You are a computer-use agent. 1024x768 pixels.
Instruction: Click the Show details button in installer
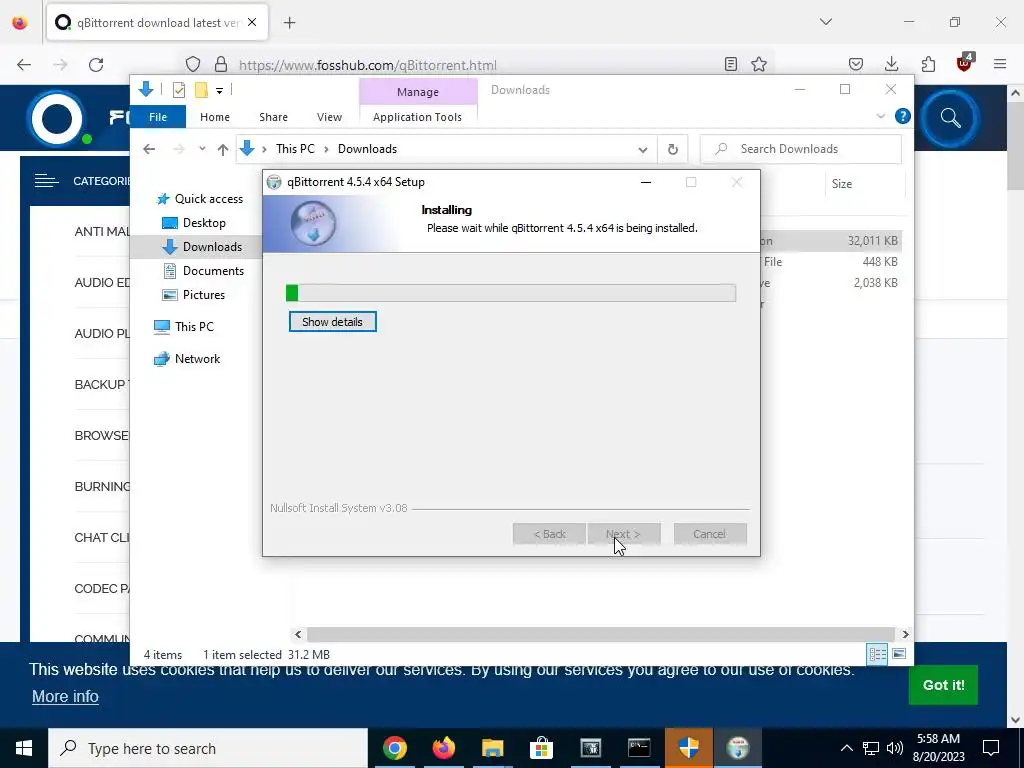(332, 322)
